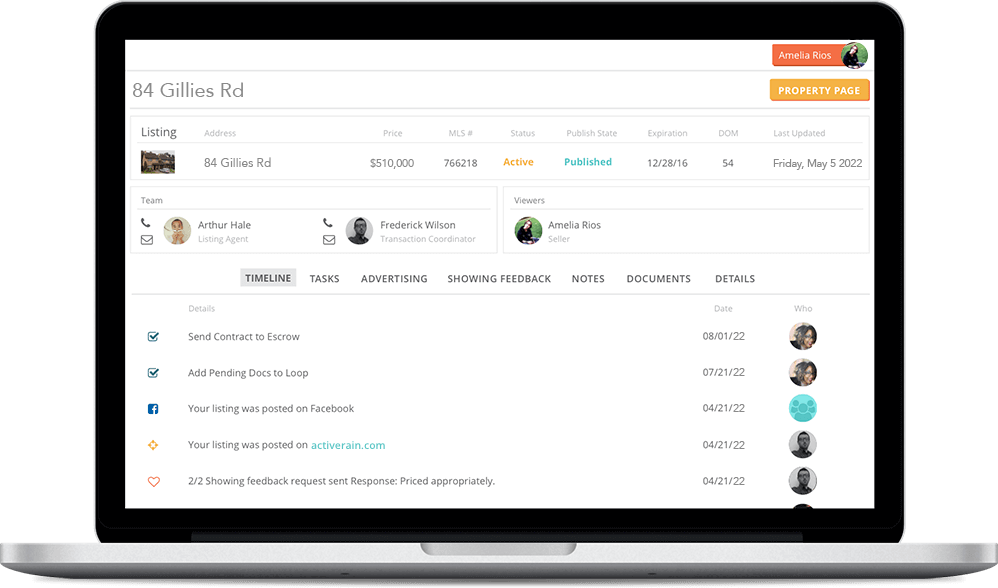The height and width of the screenshot is (588, 998).
Task: Toggle the Send Contract to Escrow checkbox
Action: pos(153,337)
